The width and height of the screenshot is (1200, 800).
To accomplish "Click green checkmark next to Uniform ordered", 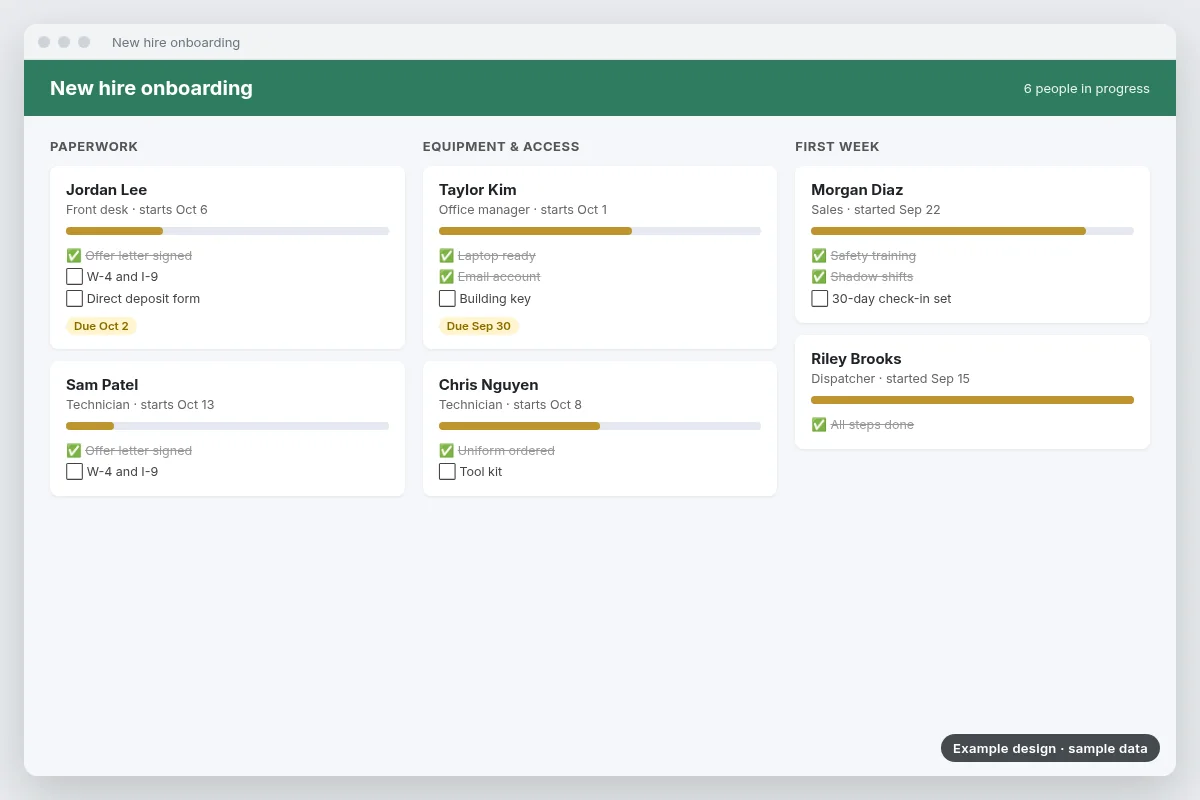I will click(447, 451).
